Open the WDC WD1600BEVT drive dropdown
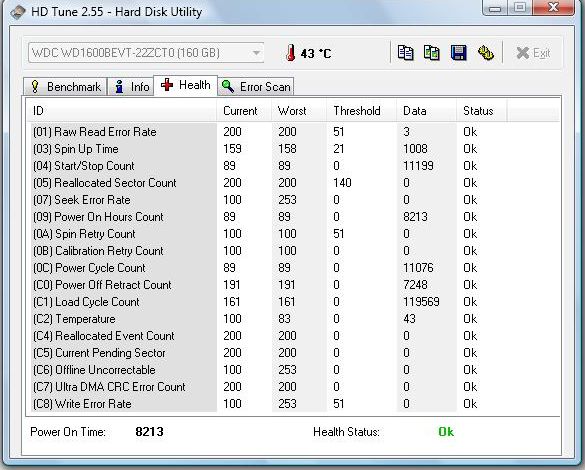The height and width of the screenshot is (470, 585). point(146,53)
